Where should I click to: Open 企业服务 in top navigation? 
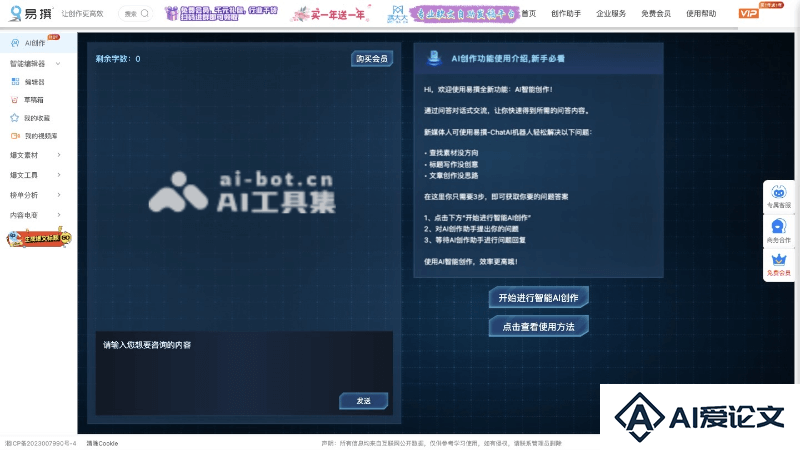click(611, 14)
